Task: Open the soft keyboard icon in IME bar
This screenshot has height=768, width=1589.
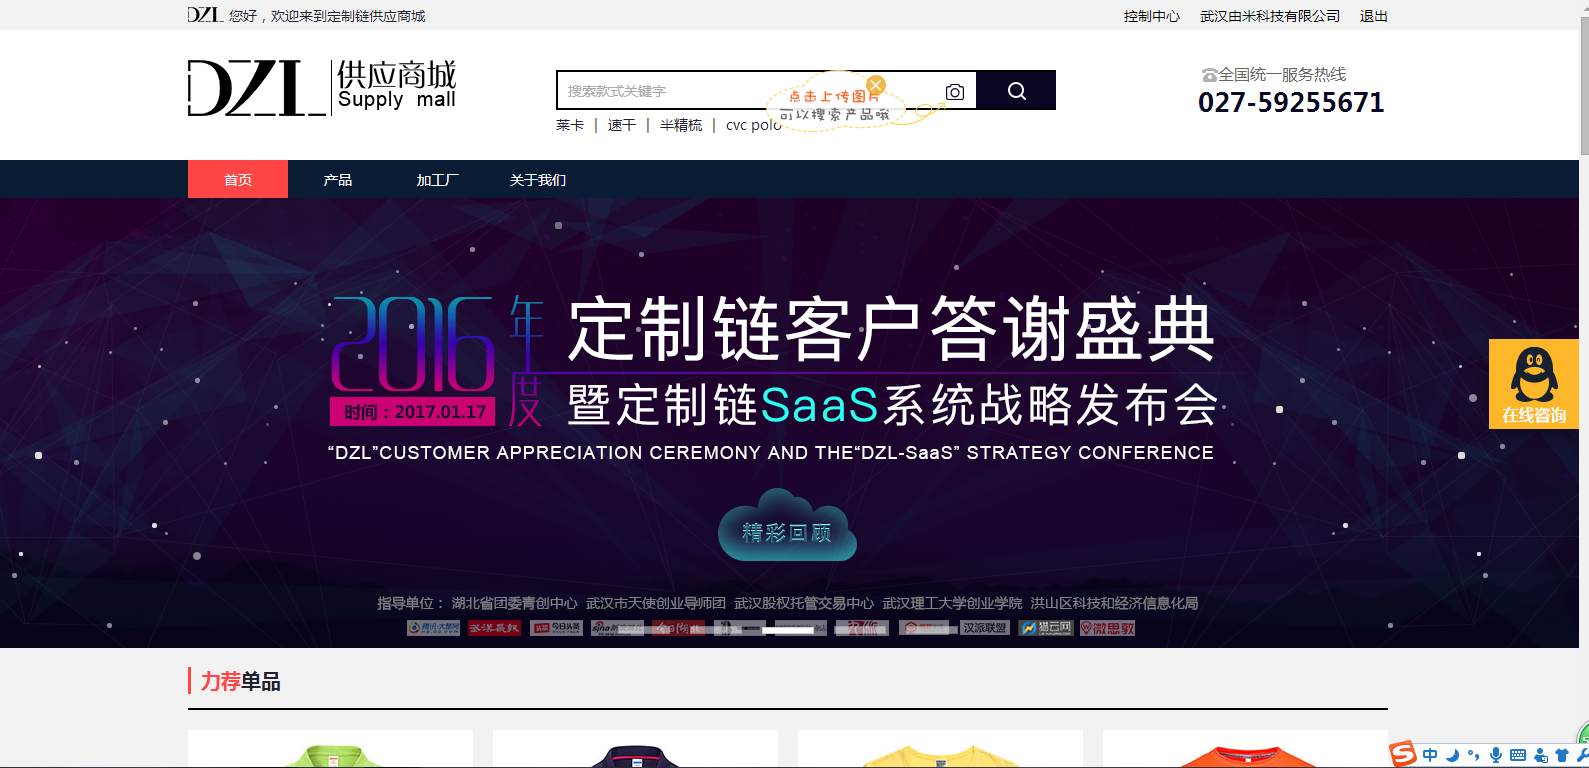Action: (x=1517, y=756)
